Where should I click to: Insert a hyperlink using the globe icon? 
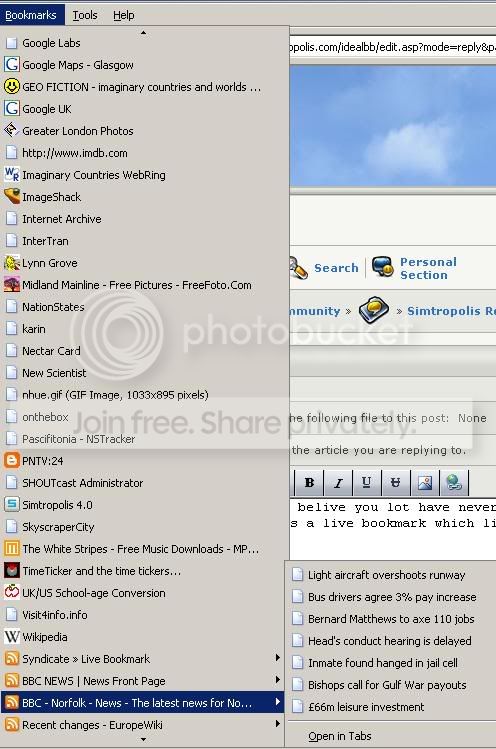click(x=453, y=483)
